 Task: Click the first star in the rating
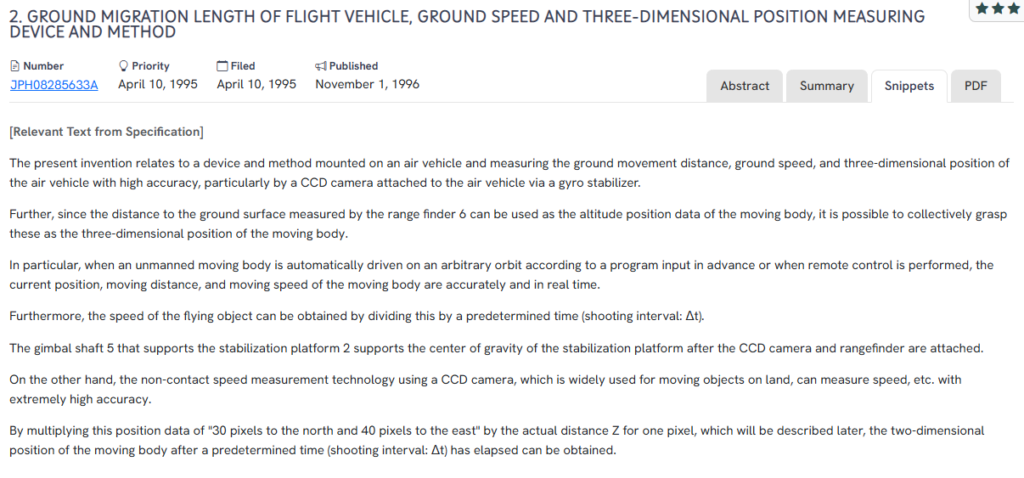(x=983, y=9)
